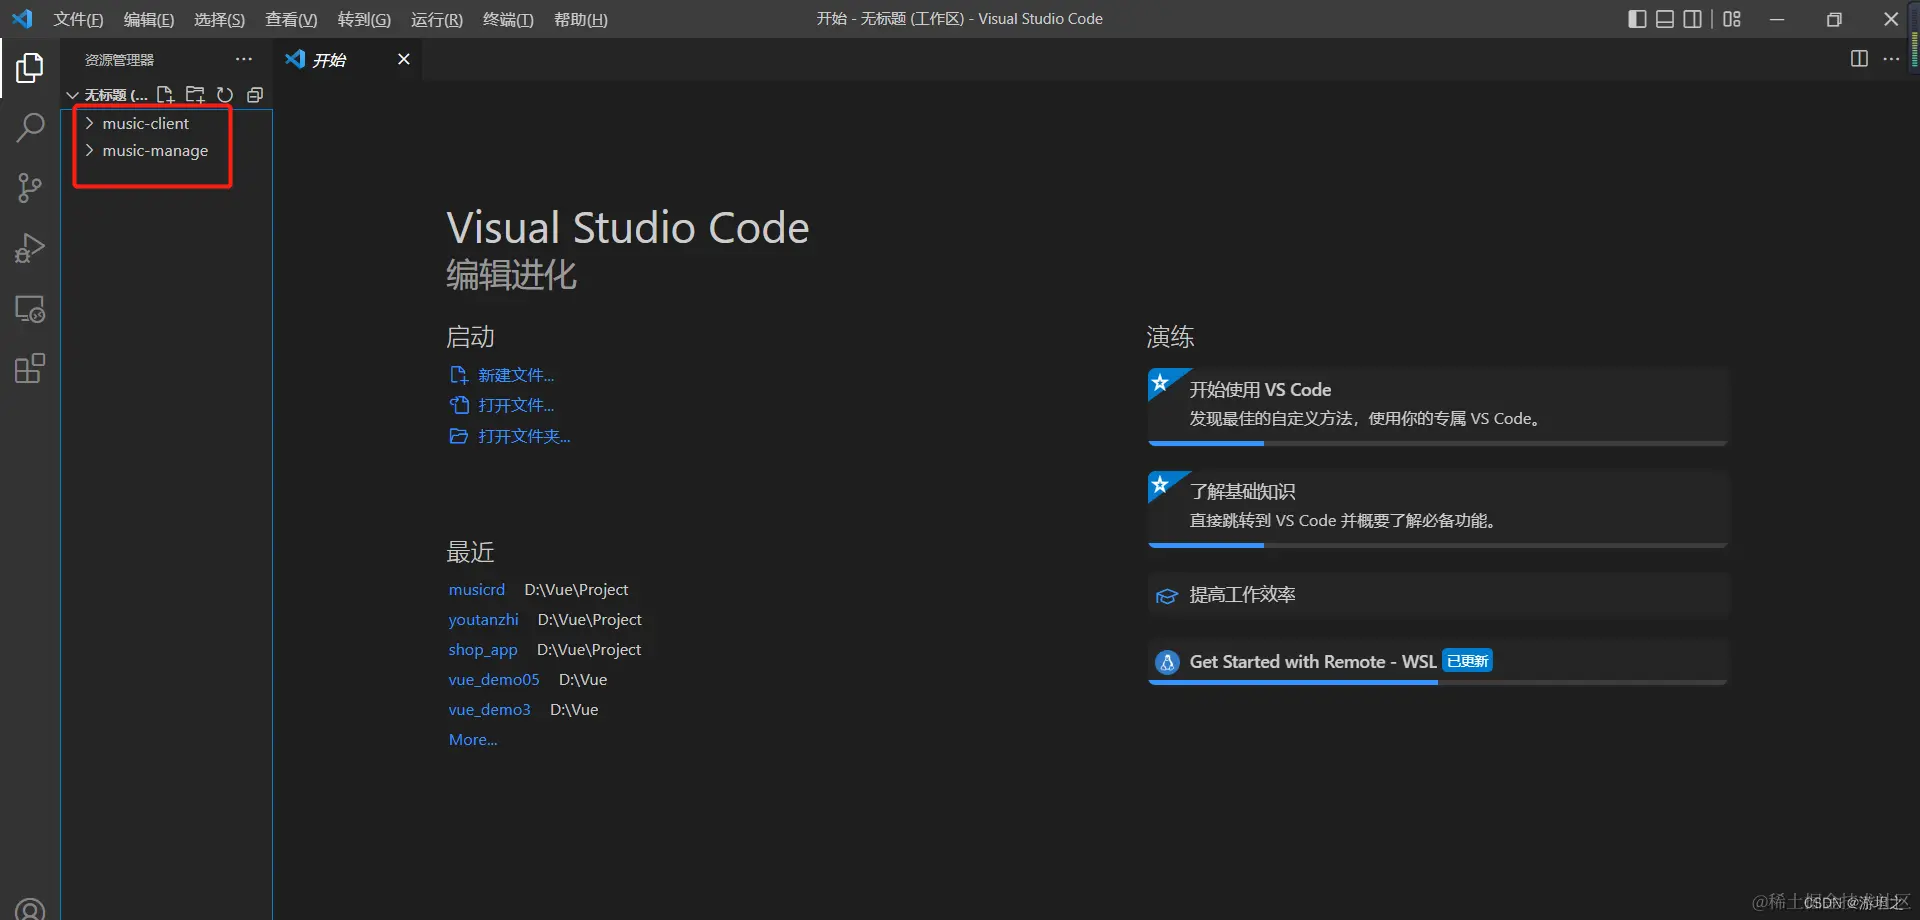Open the Search view in activity bar
This screenshot has height=920, width=1920.
click(x=30, y=128)
